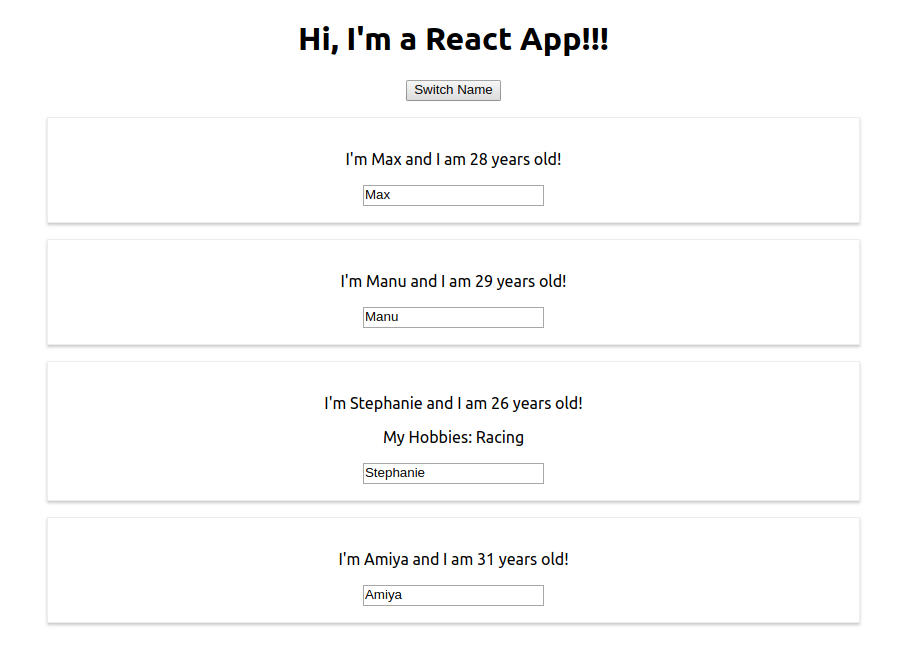Select the Stephanie name input box
Viewport: 899px width, 653px height.
(453, 473)
